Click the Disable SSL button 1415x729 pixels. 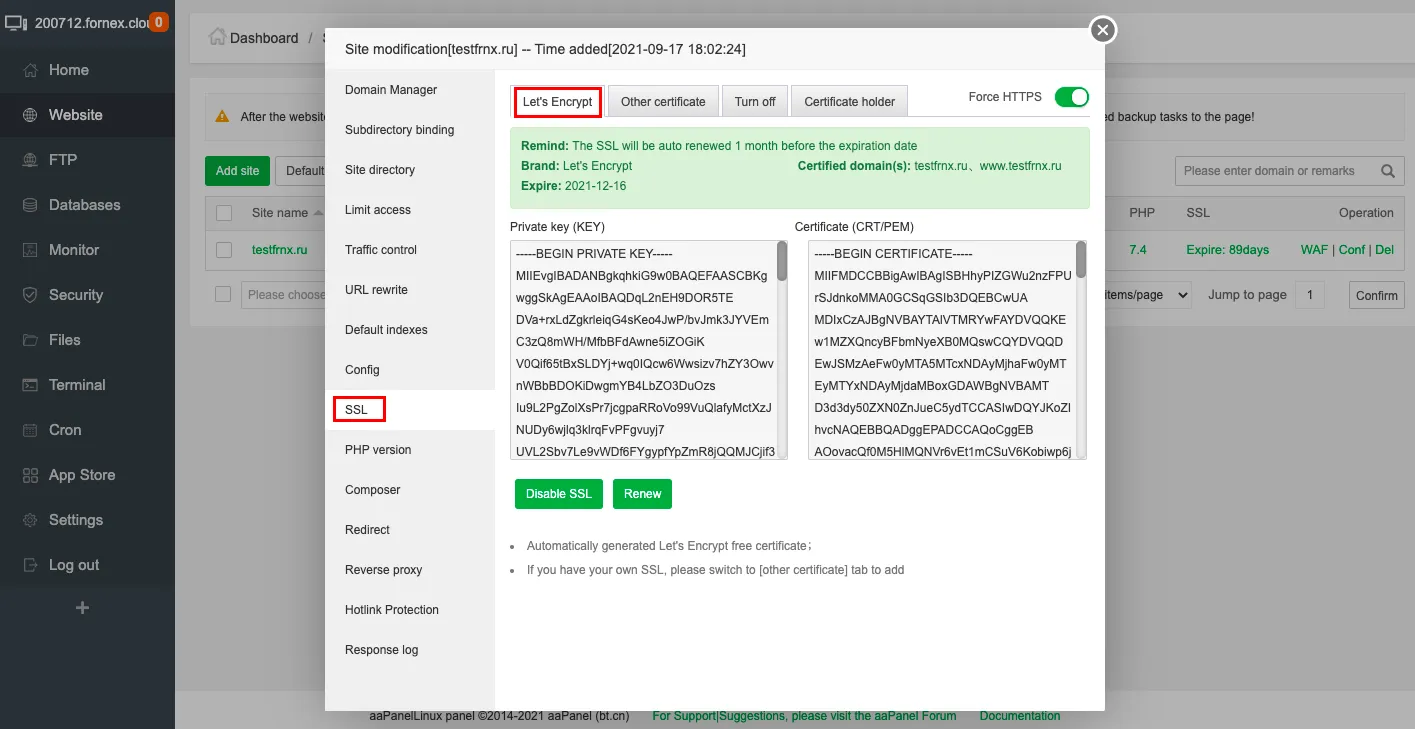coord(558,494)
